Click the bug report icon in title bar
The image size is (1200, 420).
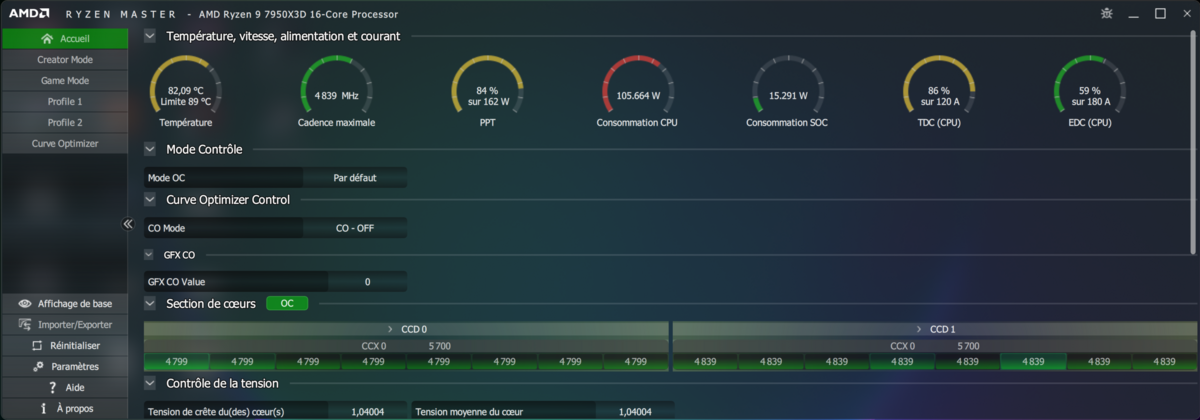coord(1106,14)
